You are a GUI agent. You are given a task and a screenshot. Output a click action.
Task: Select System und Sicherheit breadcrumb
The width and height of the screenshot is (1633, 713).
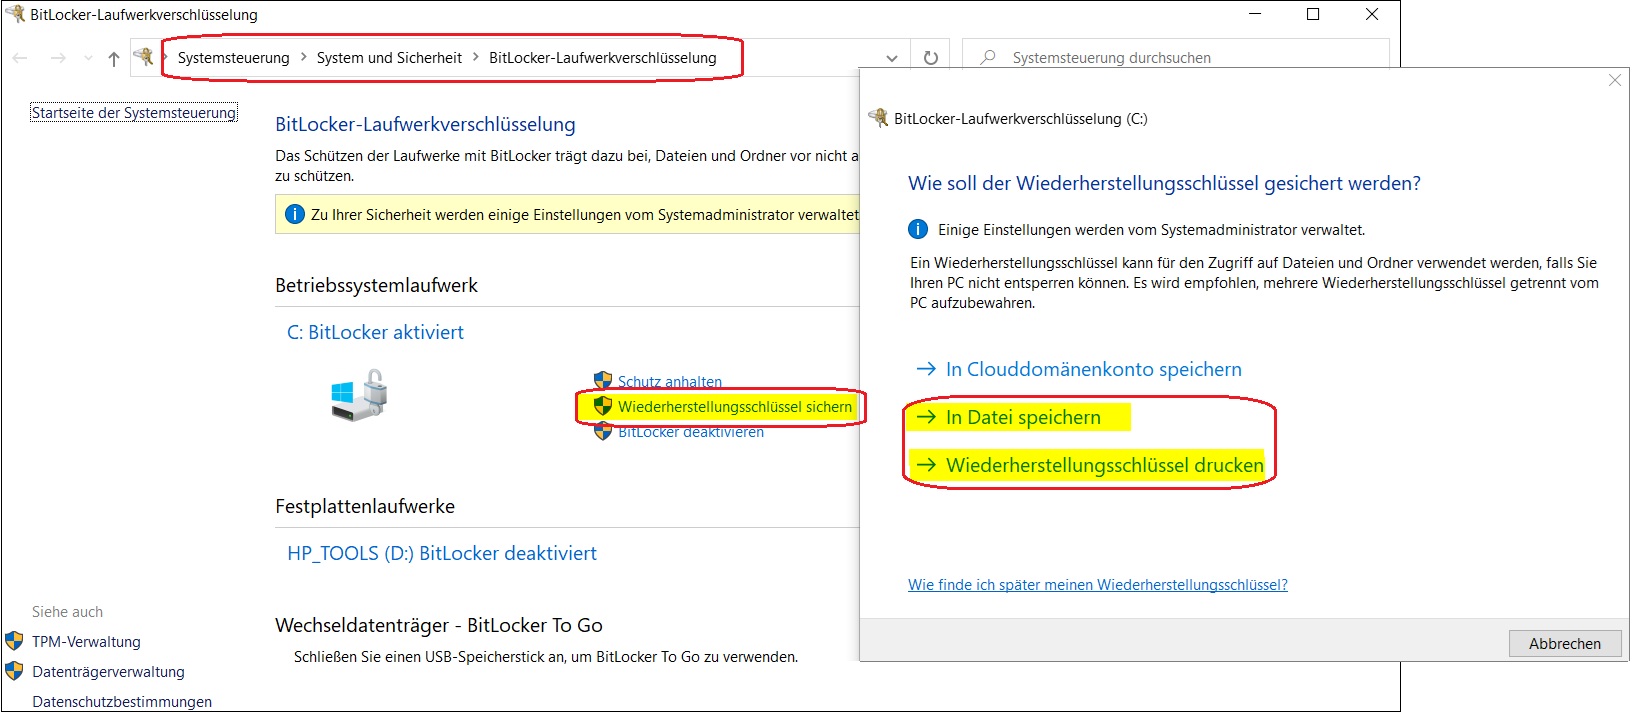click(x=389, y=58)
